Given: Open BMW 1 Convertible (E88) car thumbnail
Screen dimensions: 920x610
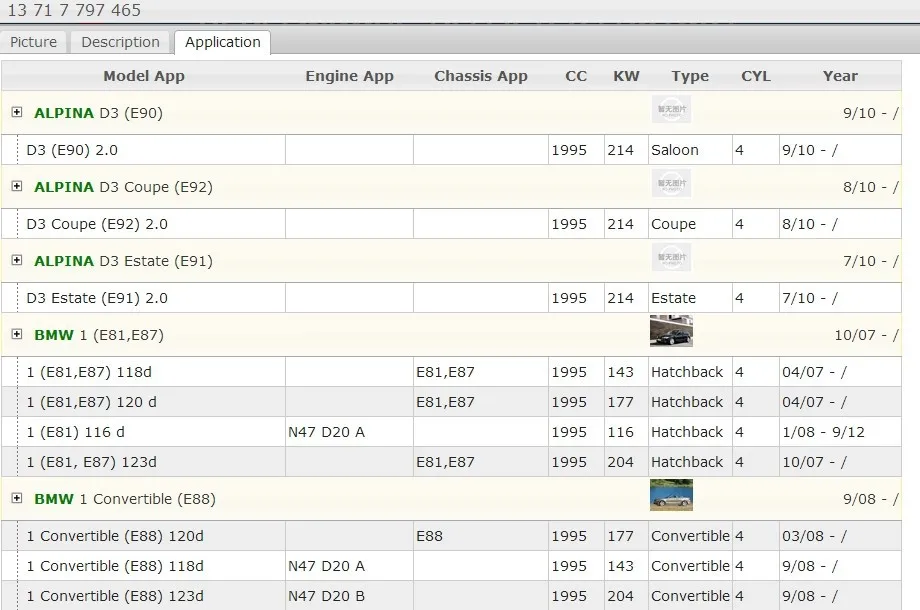Looking at the screenshot, I should point(671,495).
